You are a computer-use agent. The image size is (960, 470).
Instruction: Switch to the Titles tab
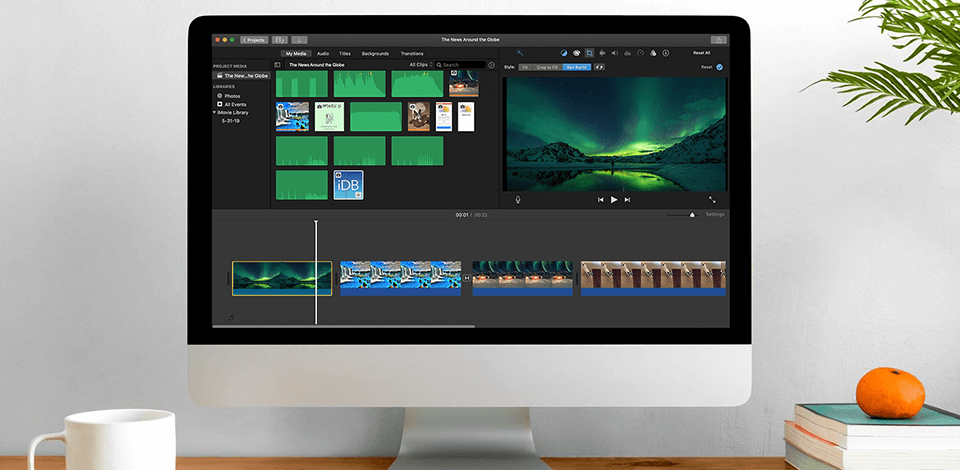point(345,53)
